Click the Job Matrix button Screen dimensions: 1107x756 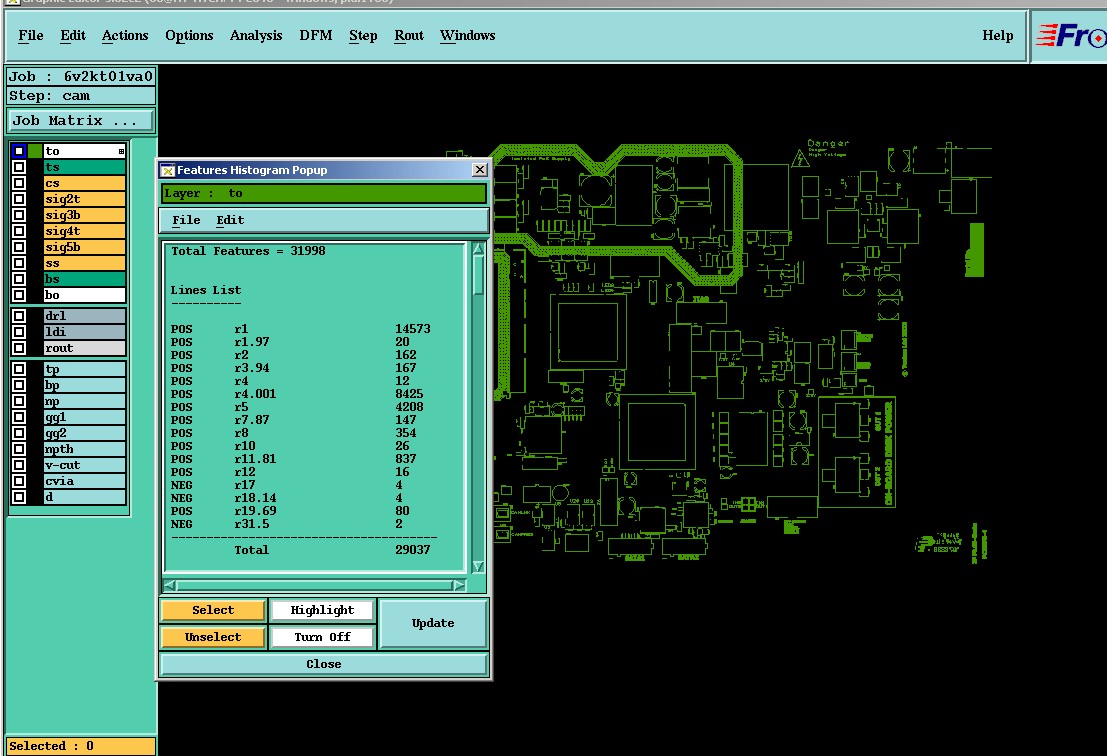point(81,121)
